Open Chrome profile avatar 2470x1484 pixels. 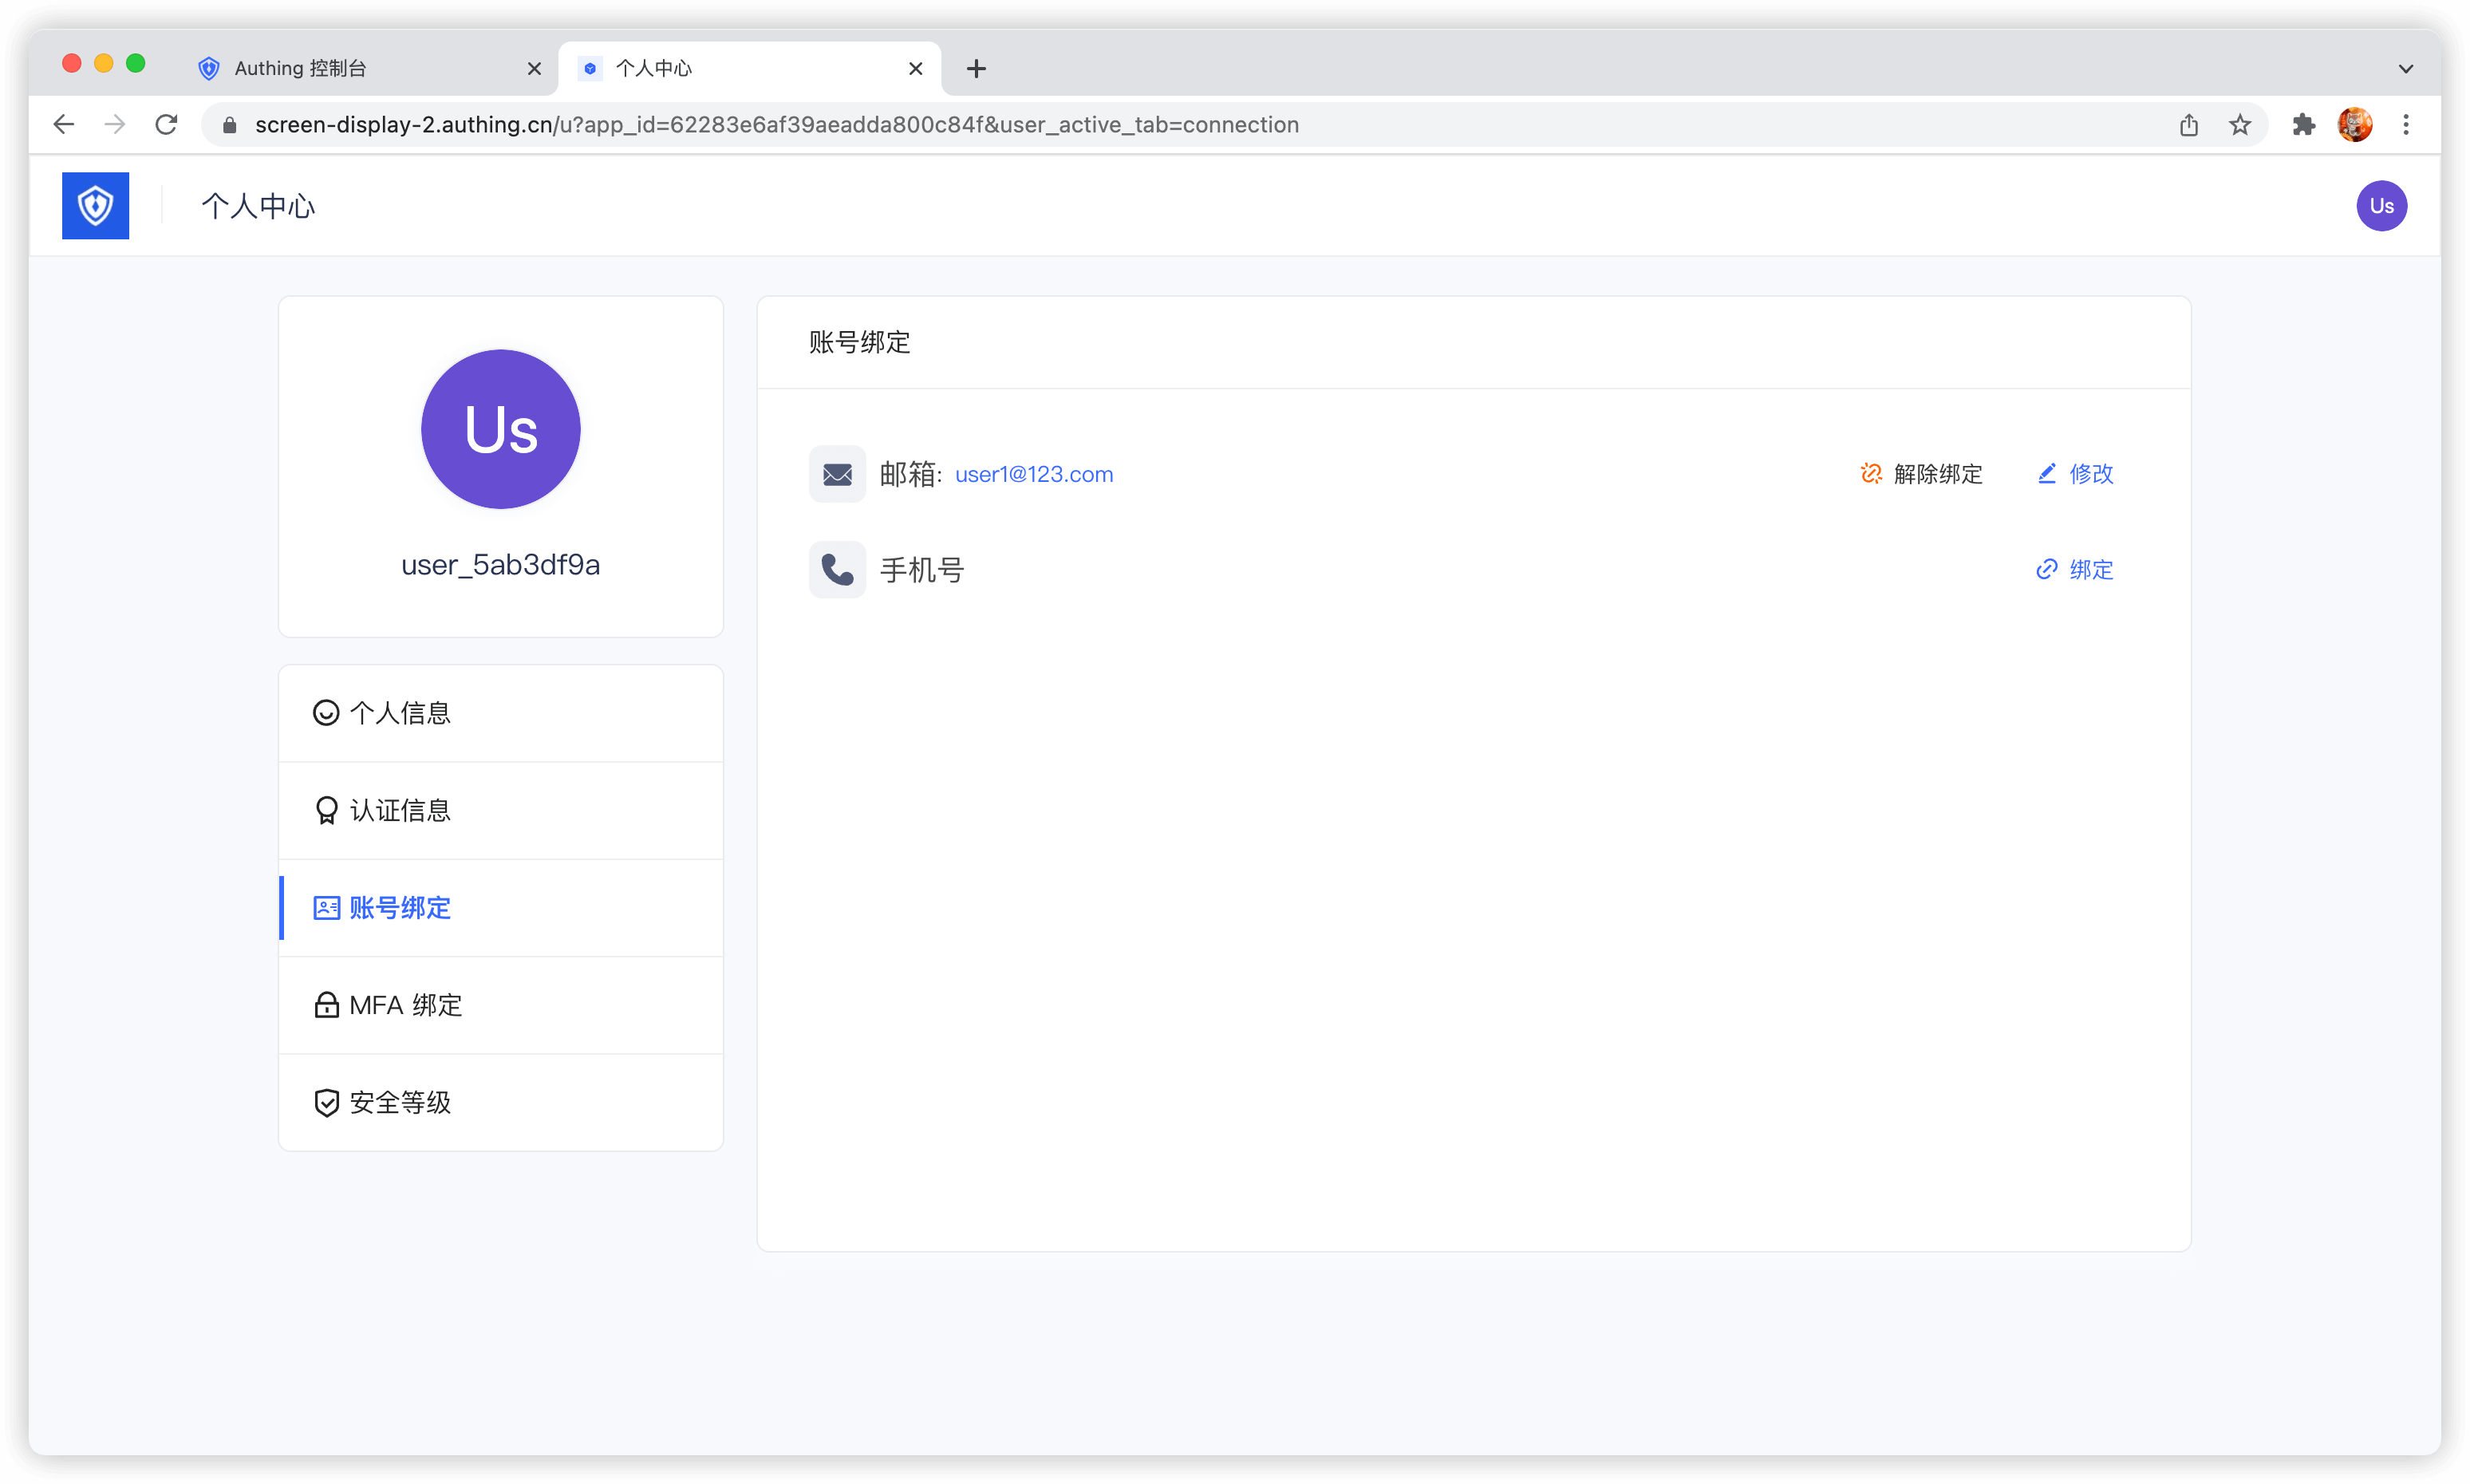click(2354, 125)
